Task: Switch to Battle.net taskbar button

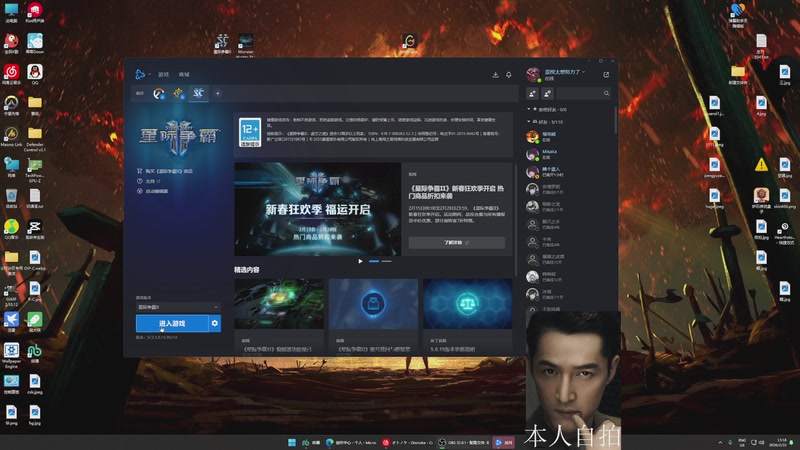Action: [x=504, y=442]
